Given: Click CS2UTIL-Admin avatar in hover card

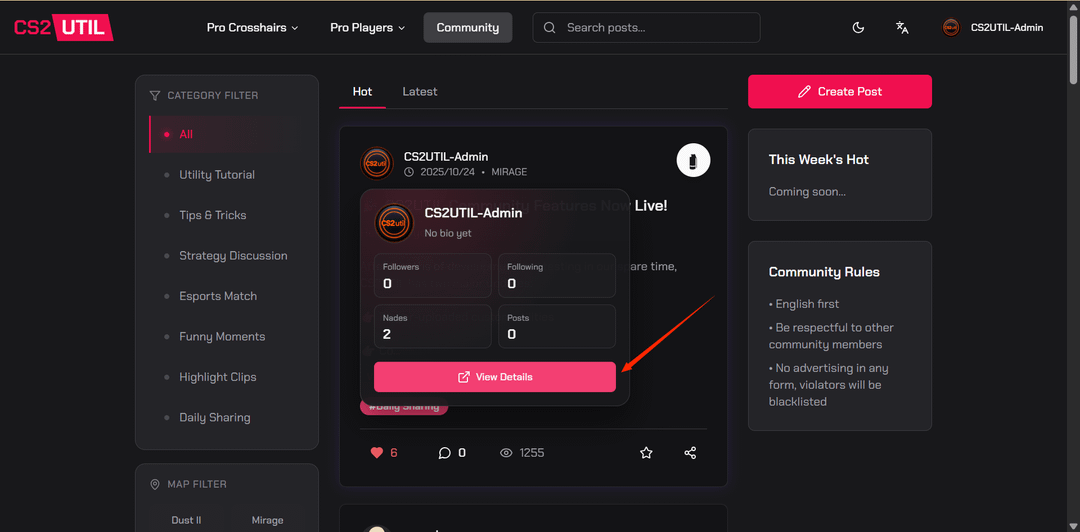Looking at the screenshot, I should [393, 223].
